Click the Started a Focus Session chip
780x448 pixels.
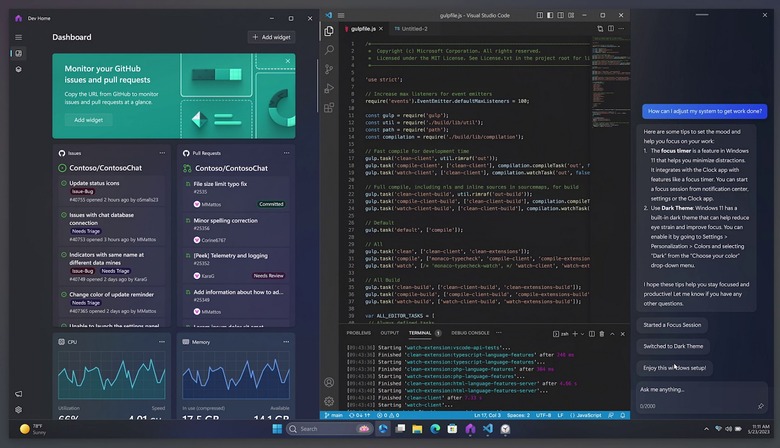(672, 325)
